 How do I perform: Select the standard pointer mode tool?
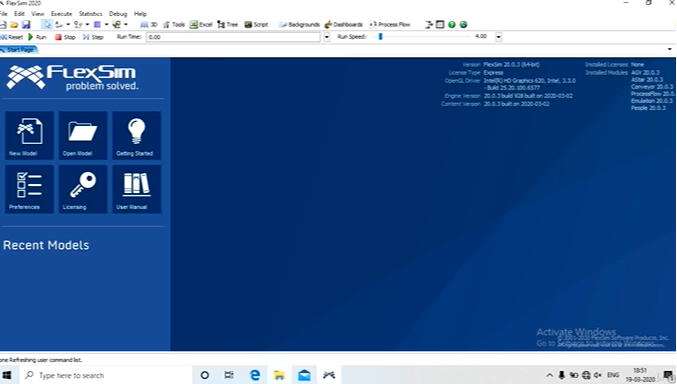[47, 25]
